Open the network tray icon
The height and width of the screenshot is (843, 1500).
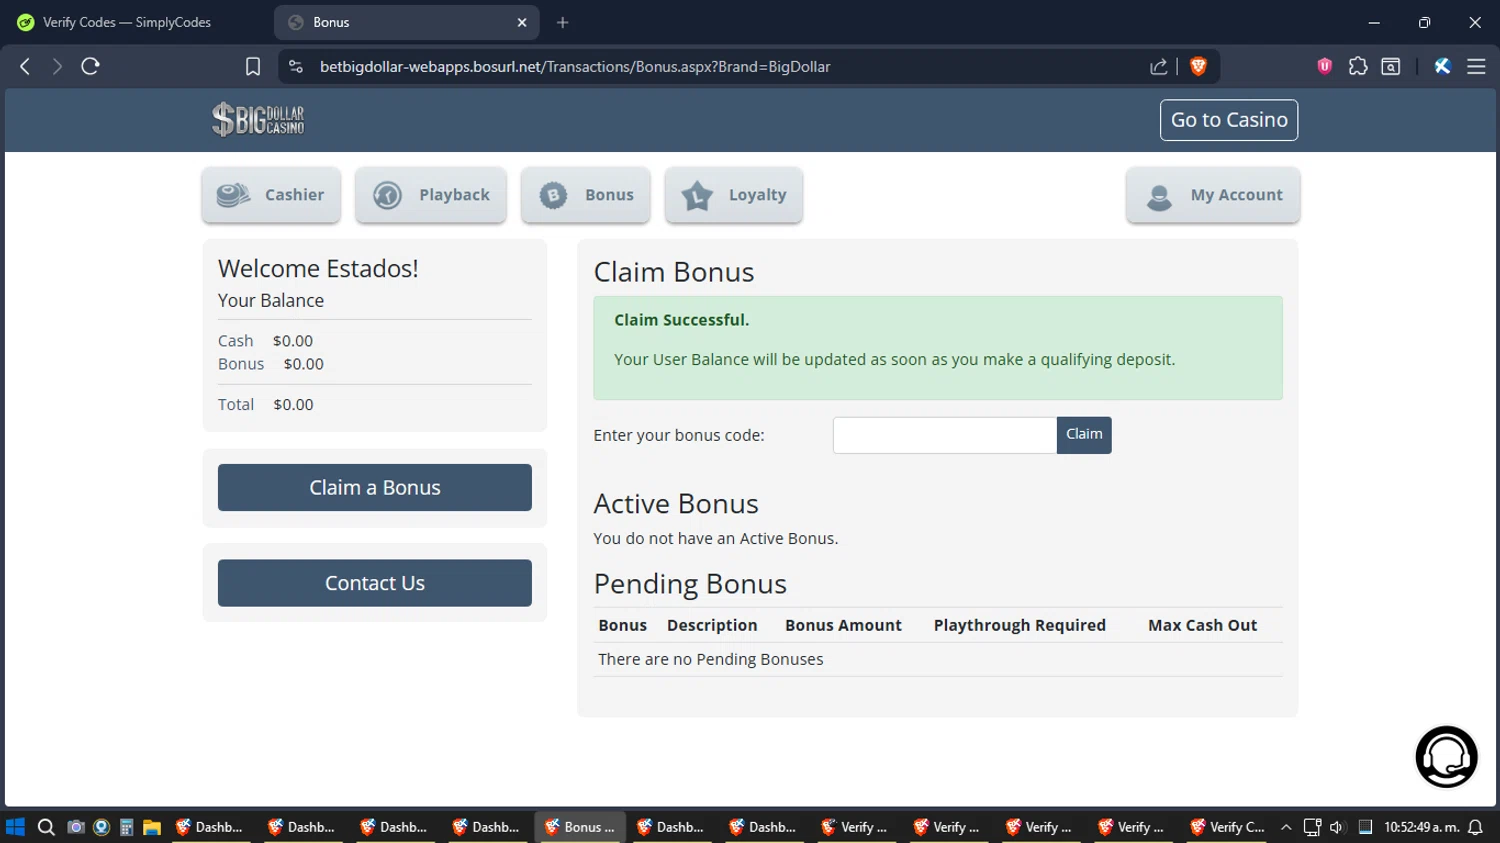coord(1312,827)
